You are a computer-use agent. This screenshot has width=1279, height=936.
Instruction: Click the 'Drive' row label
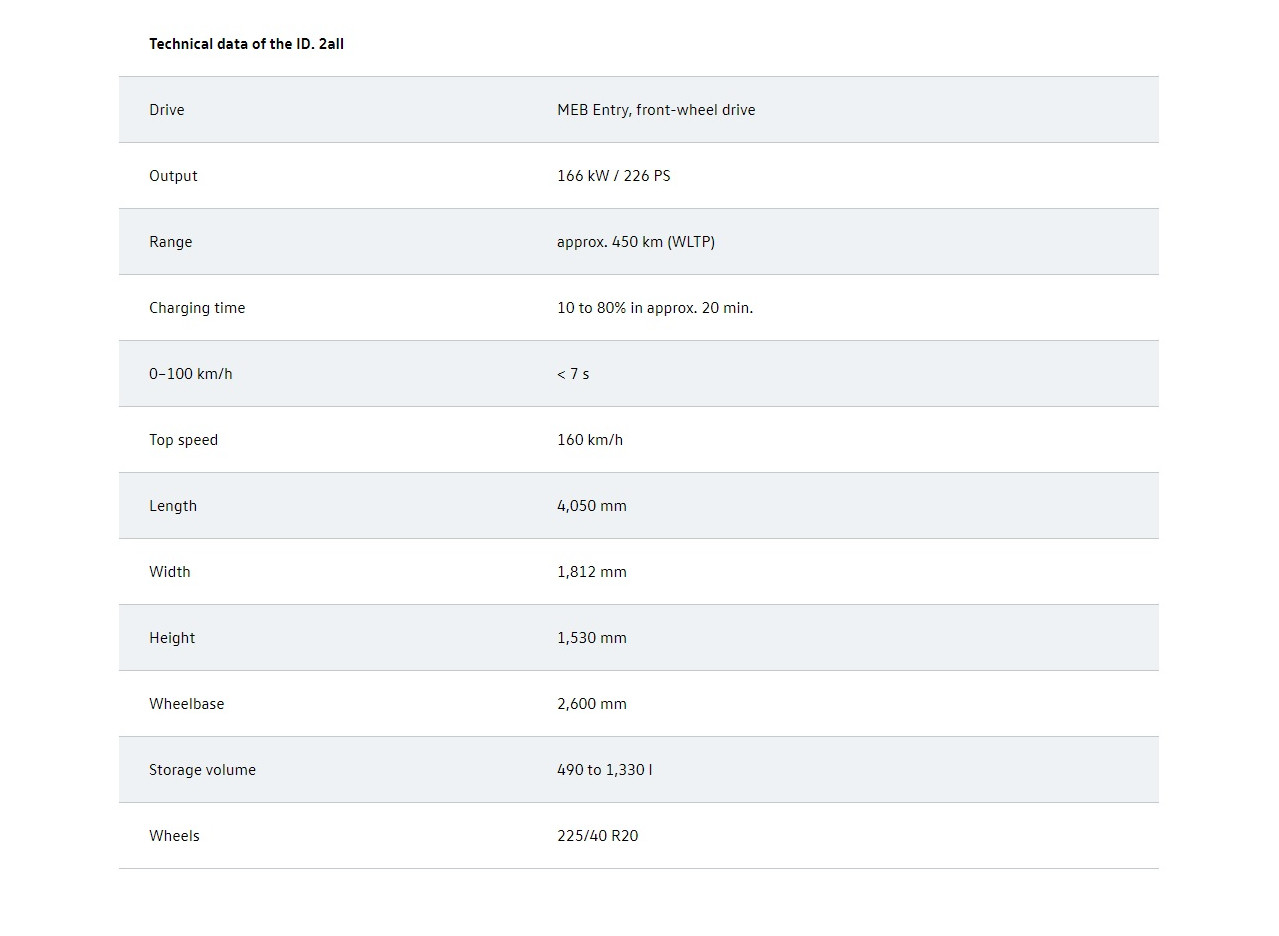coord(167,110)
